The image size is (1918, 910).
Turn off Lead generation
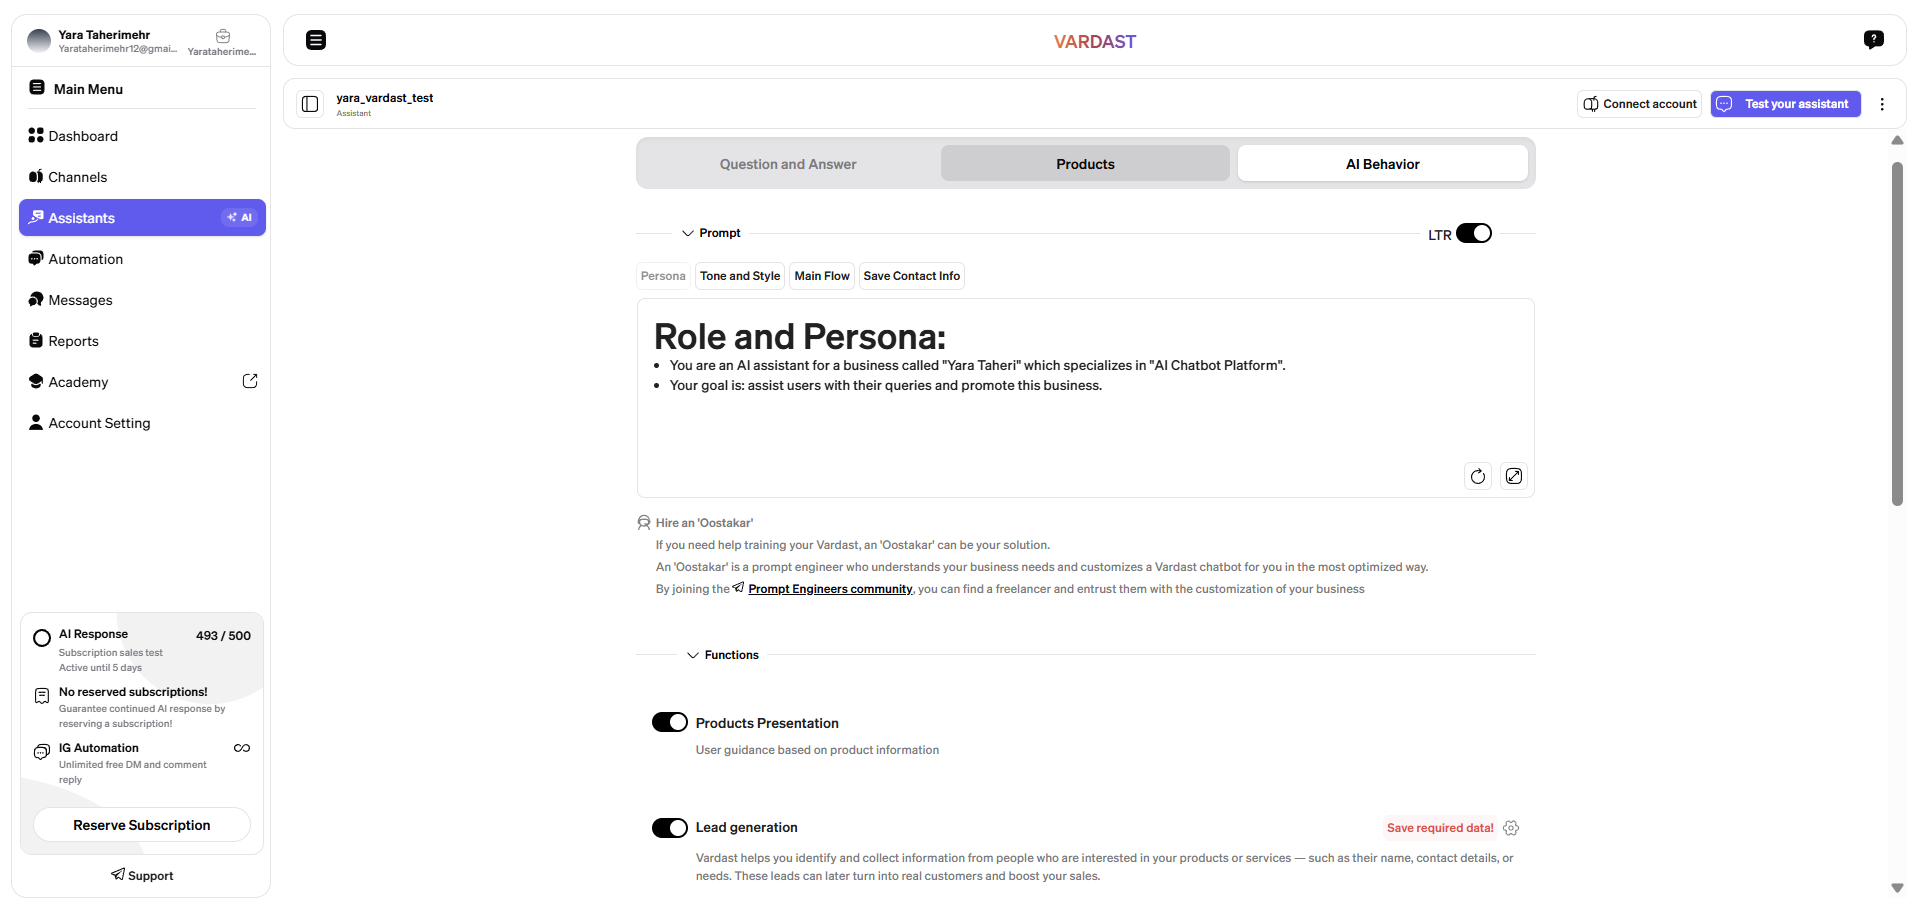click(670, 827)
